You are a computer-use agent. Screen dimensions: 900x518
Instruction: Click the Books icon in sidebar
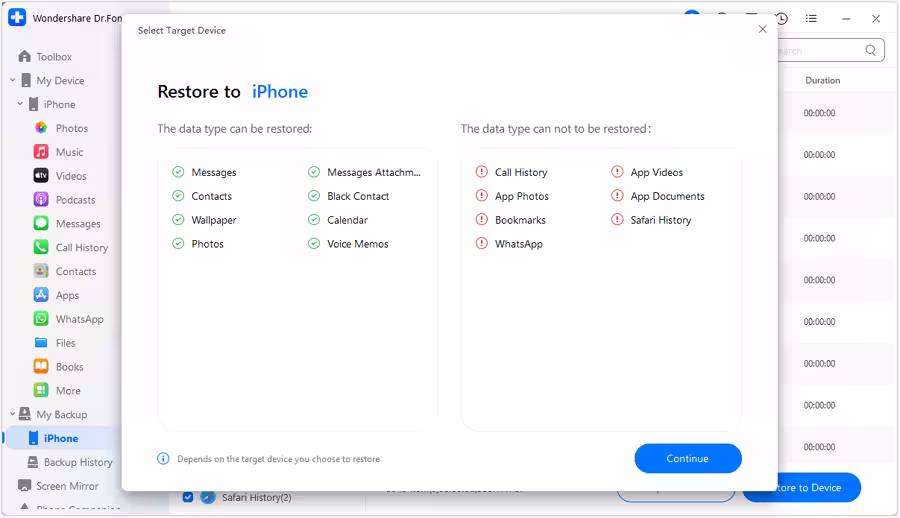41,366
